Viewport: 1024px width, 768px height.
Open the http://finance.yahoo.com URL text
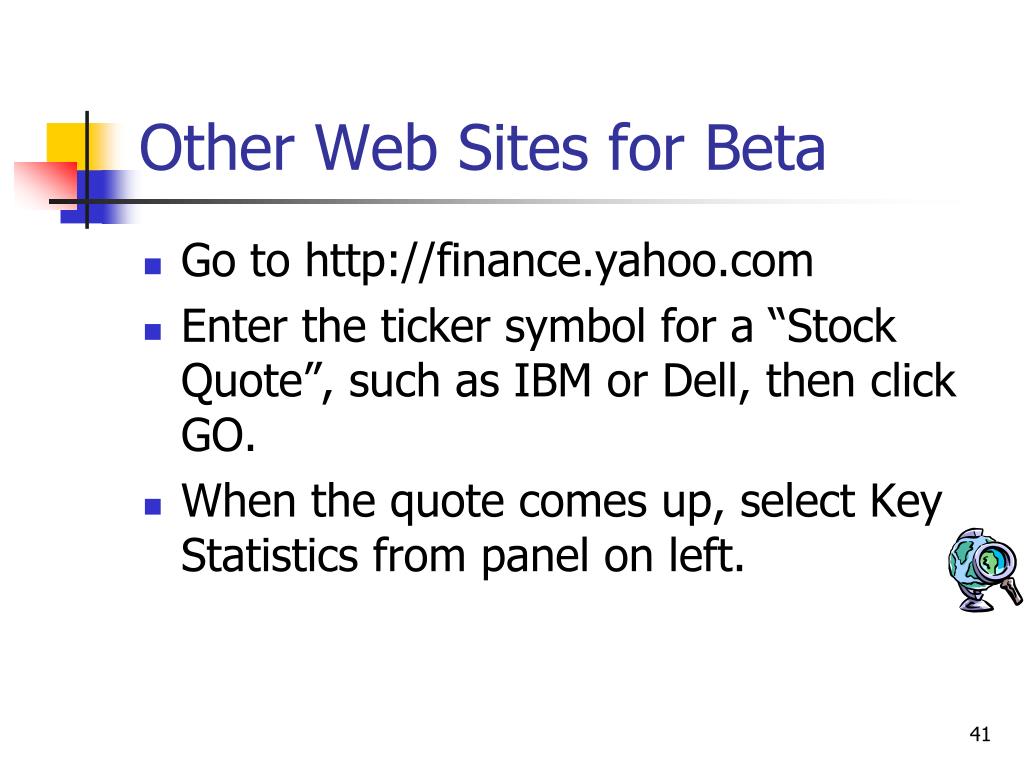click(x=559, y=261)
